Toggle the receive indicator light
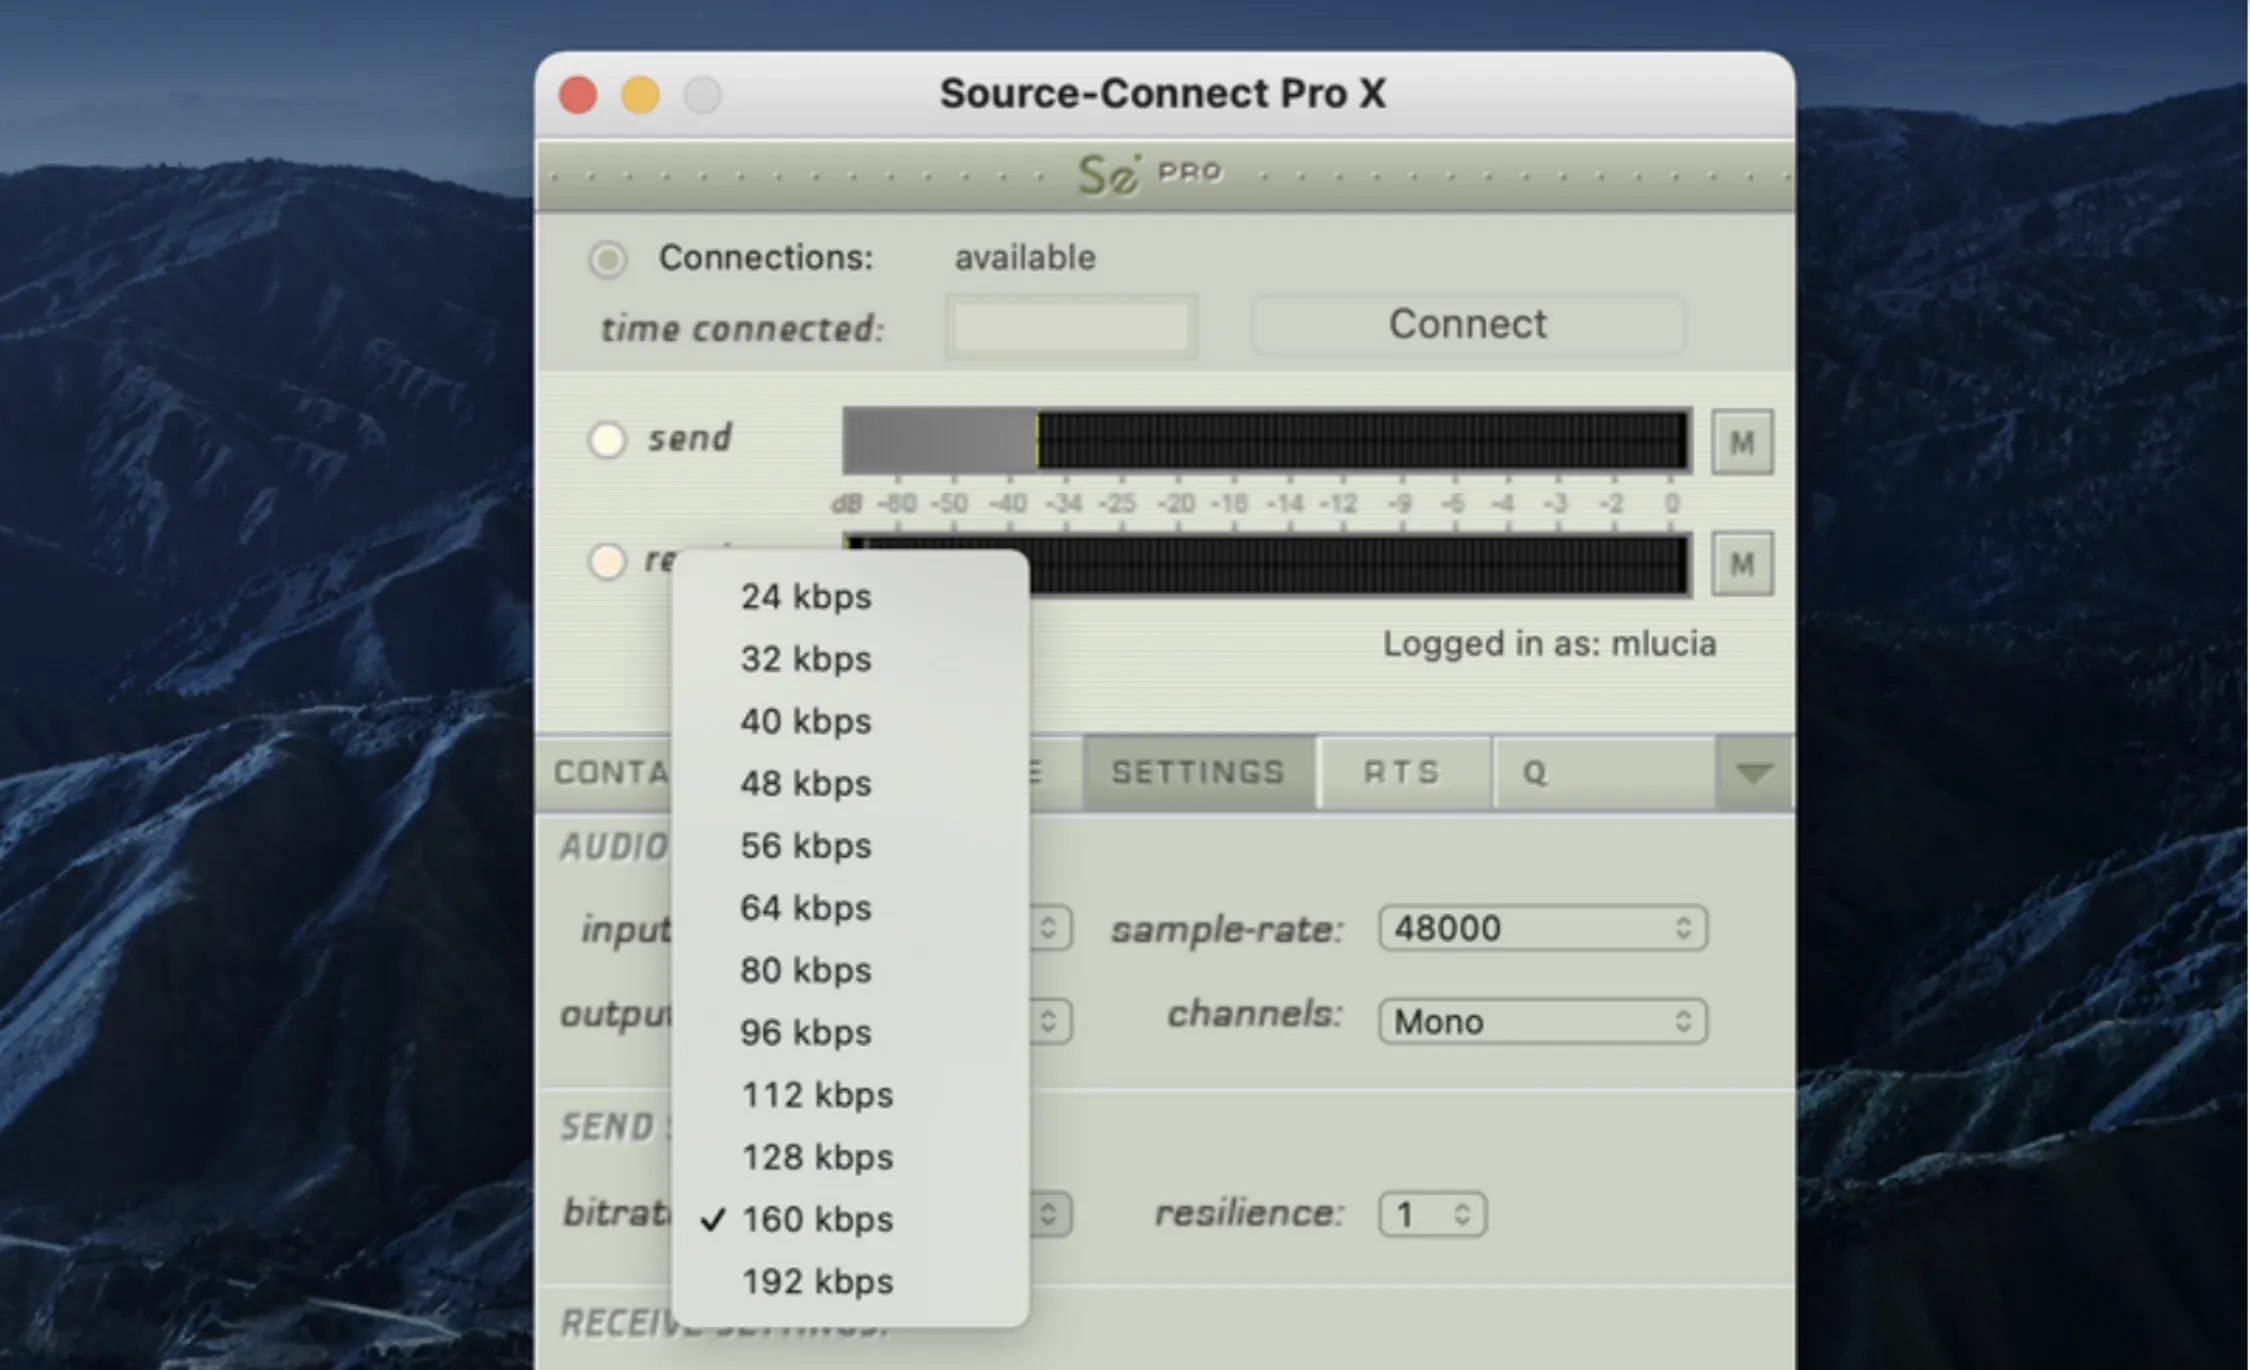Screen dimensions: 2250x1370 coord(607,561)
